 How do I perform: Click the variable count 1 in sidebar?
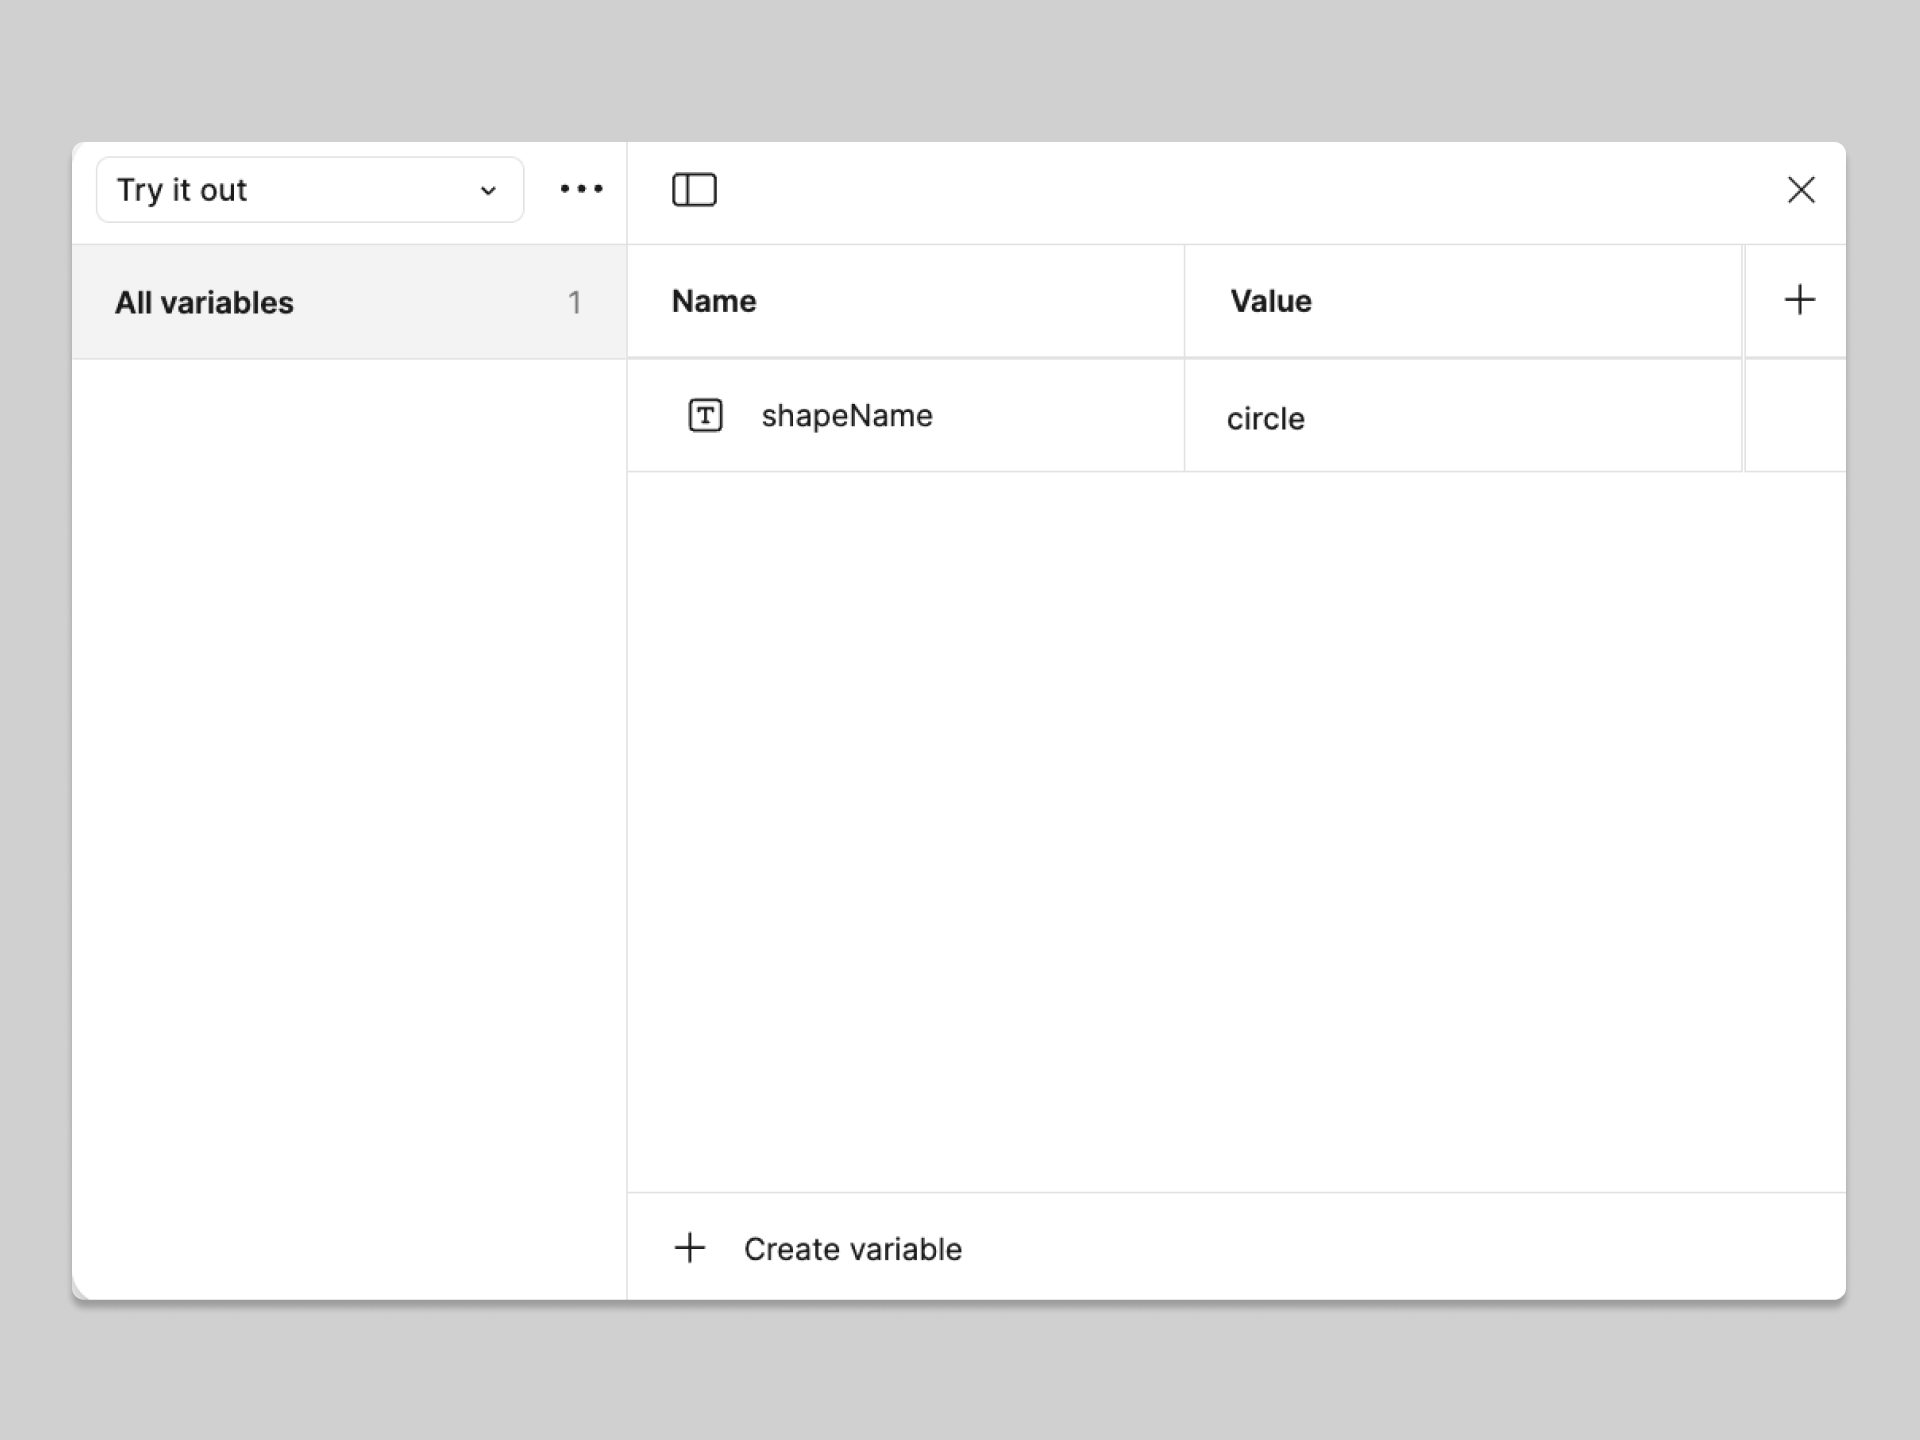pos(574,302)
